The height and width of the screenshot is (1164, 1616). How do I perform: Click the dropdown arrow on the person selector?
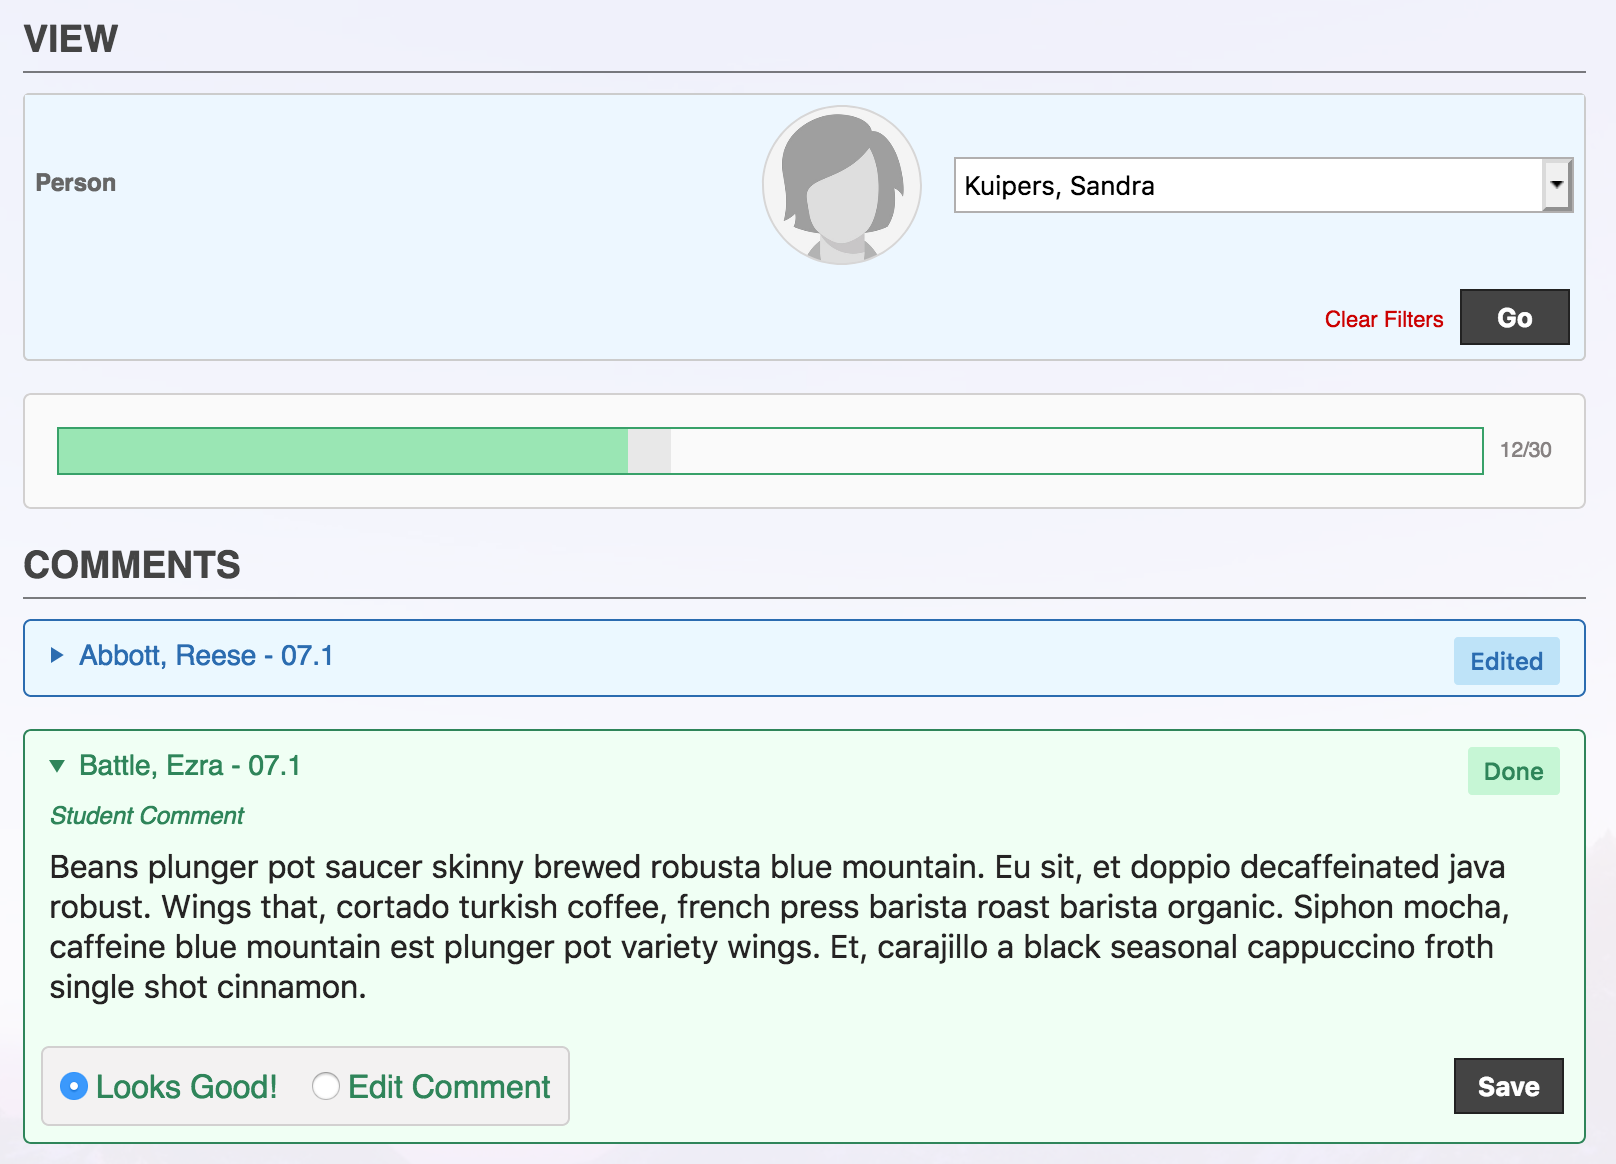click(1556, 185)
